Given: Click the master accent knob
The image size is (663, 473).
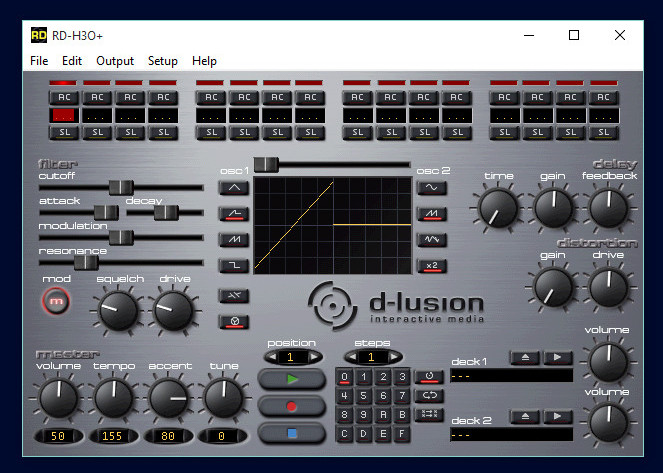Looking at the screenshot, I should pyautogui.click(x=169, y=398).
